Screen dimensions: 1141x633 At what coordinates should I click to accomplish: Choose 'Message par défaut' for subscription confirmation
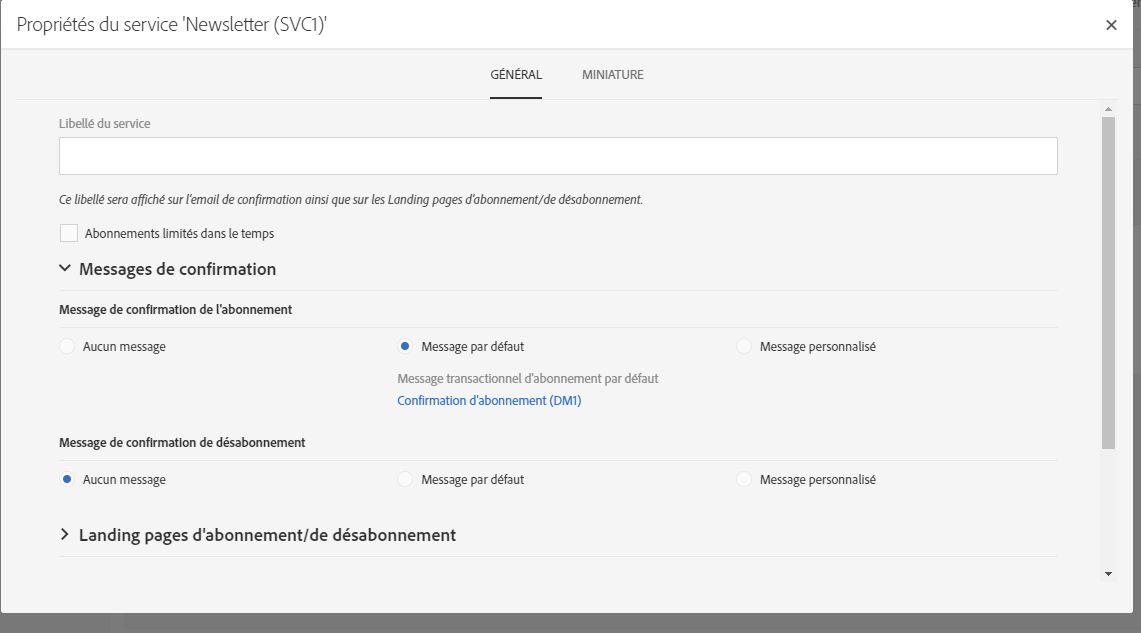point(406,347)
